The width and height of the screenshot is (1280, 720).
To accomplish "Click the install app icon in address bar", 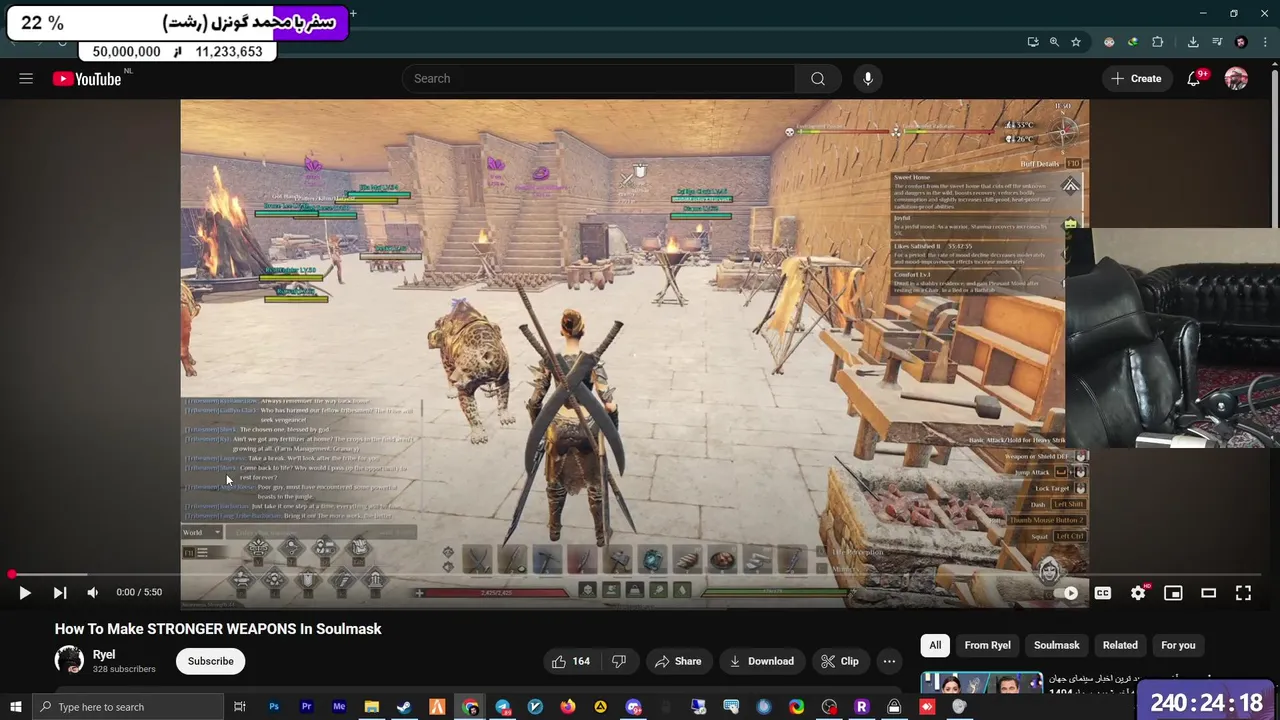I will coord(1032,42).
